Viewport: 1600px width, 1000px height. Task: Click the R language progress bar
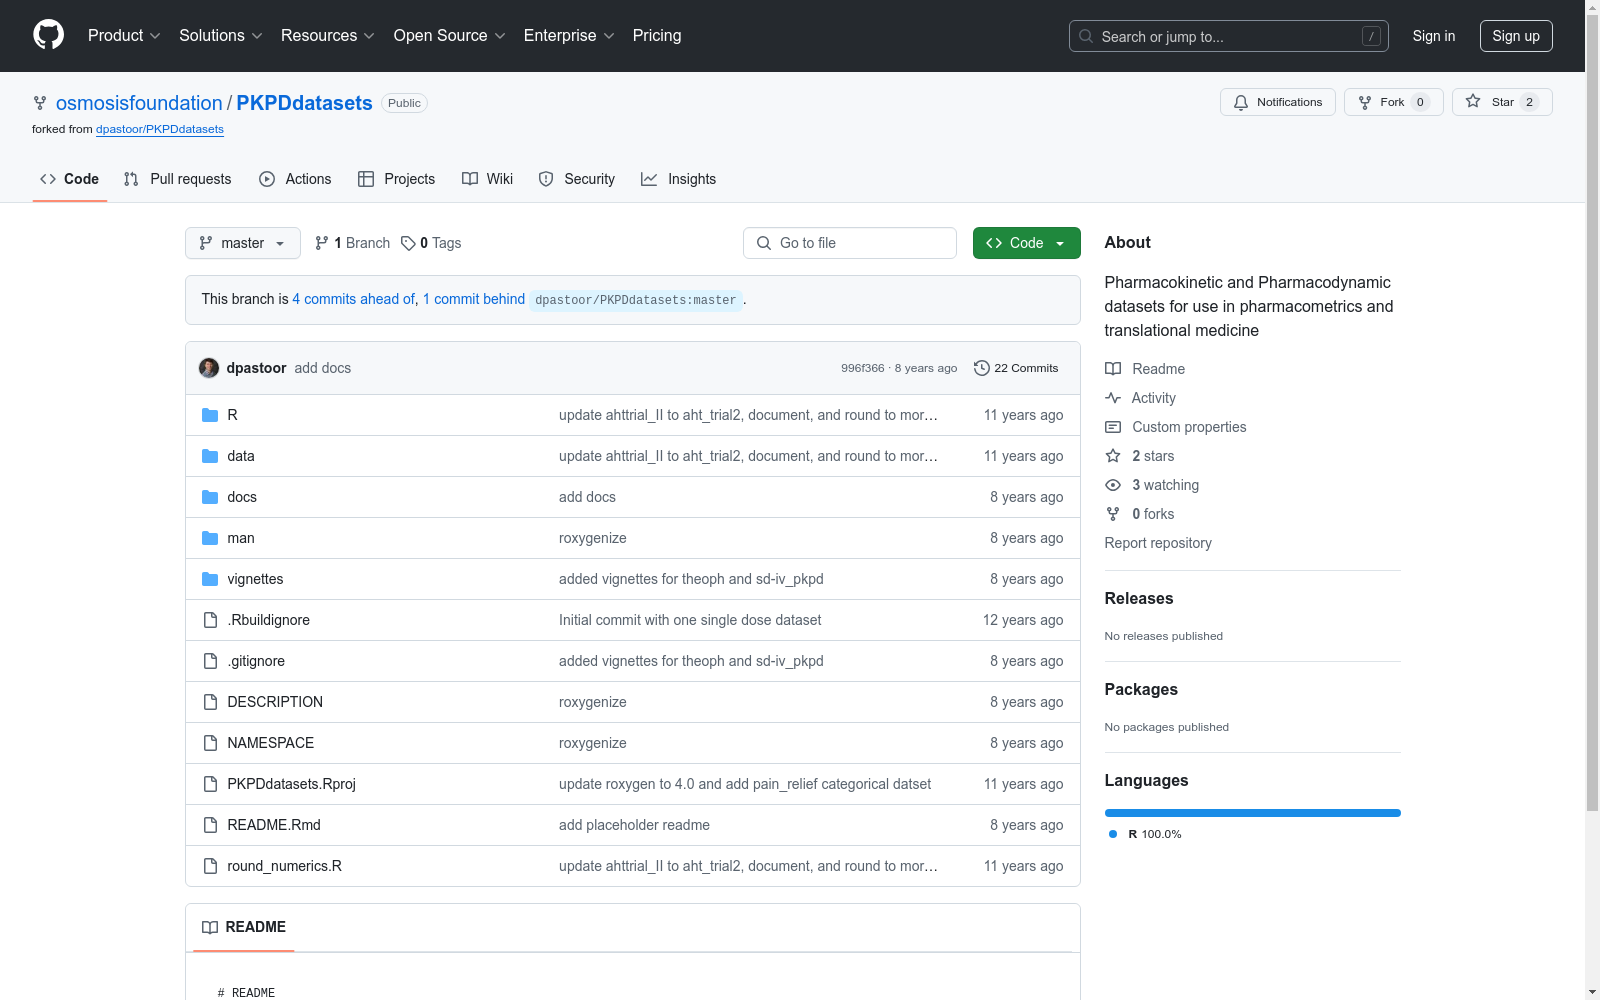(1253, 813)
